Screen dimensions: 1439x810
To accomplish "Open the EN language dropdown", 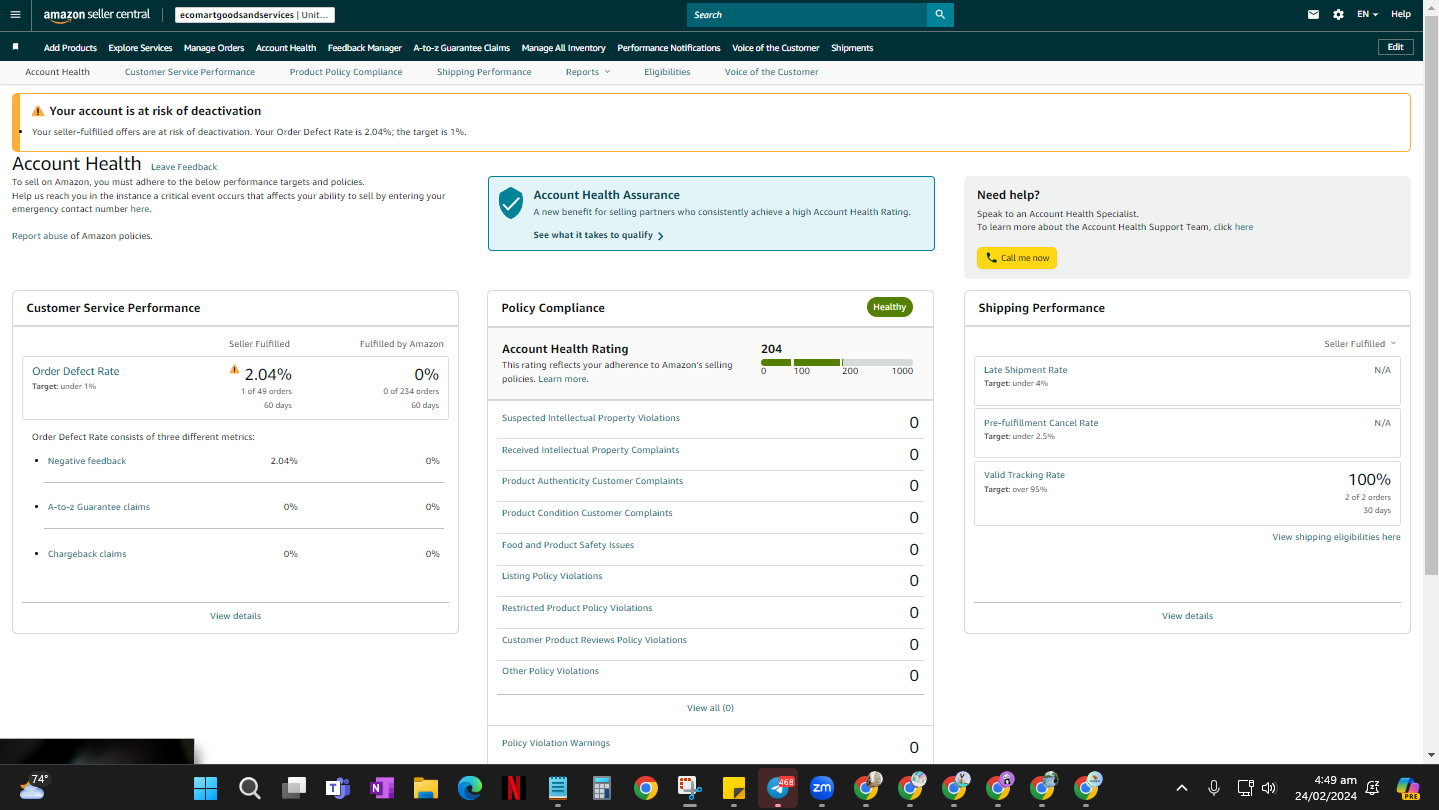I will (x=1367, y=15).
